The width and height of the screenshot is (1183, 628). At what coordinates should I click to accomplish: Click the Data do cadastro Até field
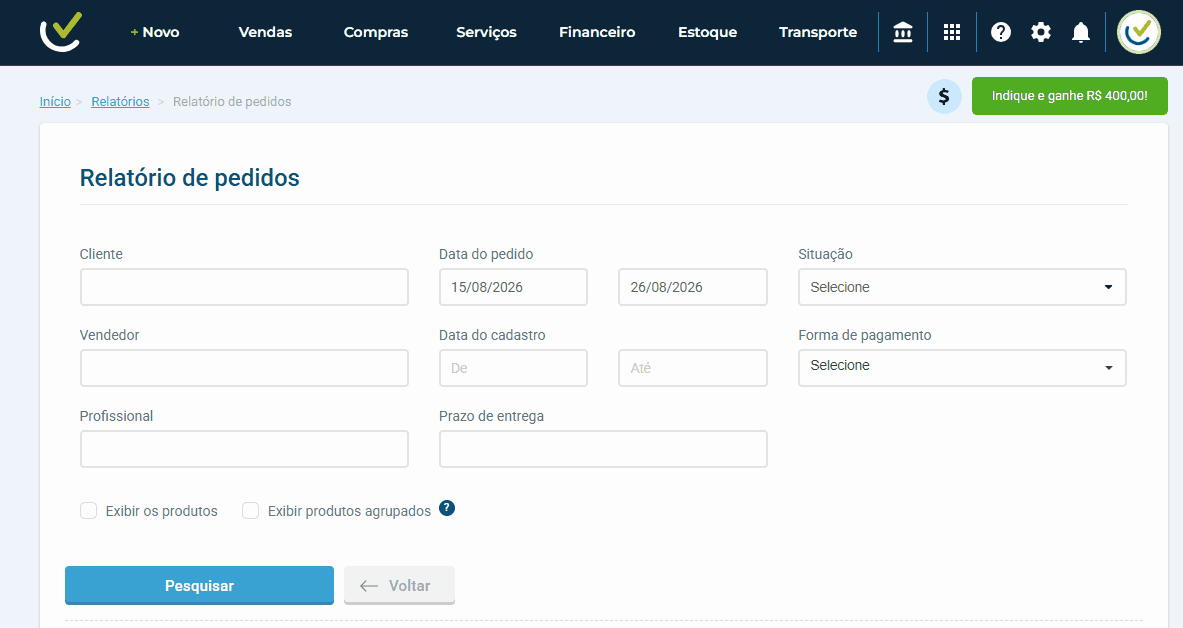tap(693, 368)
